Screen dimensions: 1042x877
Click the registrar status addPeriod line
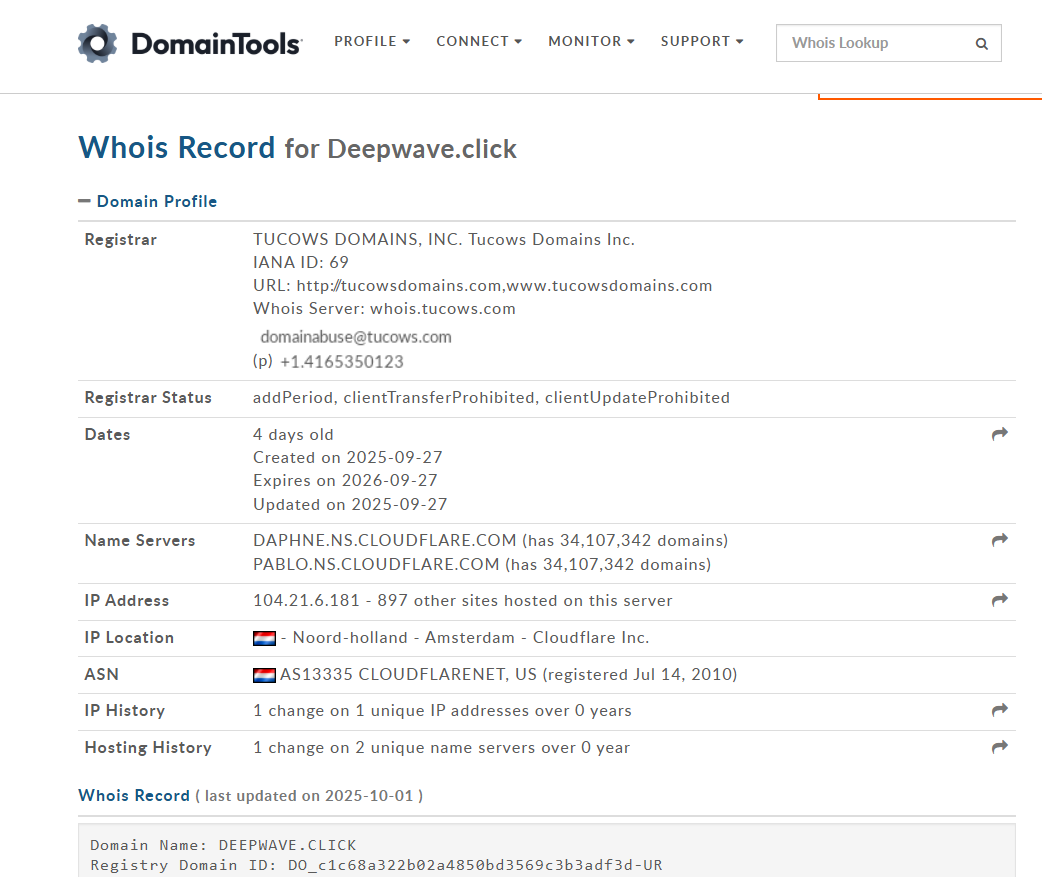coord(491,397)
